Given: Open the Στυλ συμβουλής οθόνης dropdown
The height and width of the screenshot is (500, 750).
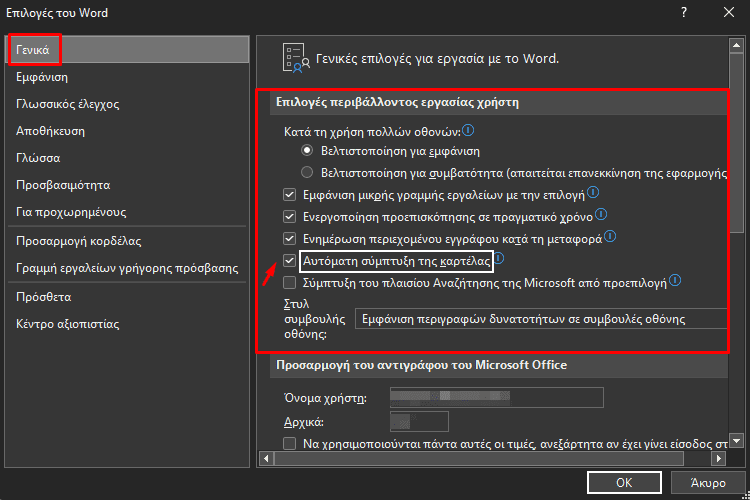Looking at the screenshot, I should coord(540,319).
